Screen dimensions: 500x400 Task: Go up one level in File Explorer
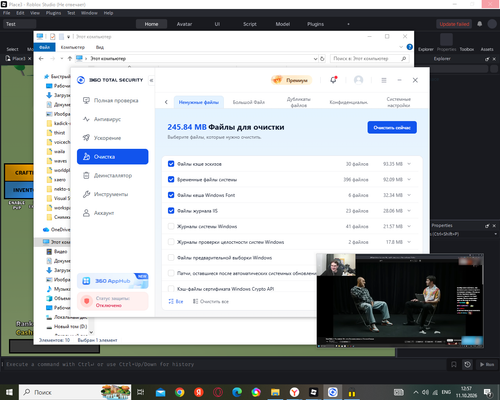70,59
